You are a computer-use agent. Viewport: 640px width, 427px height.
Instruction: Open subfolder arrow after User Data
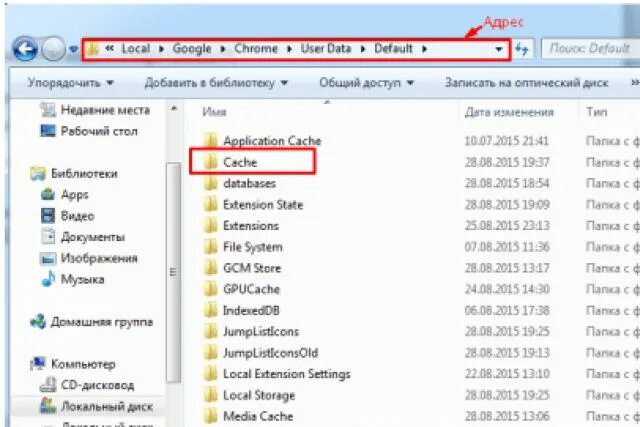point(363,49)
